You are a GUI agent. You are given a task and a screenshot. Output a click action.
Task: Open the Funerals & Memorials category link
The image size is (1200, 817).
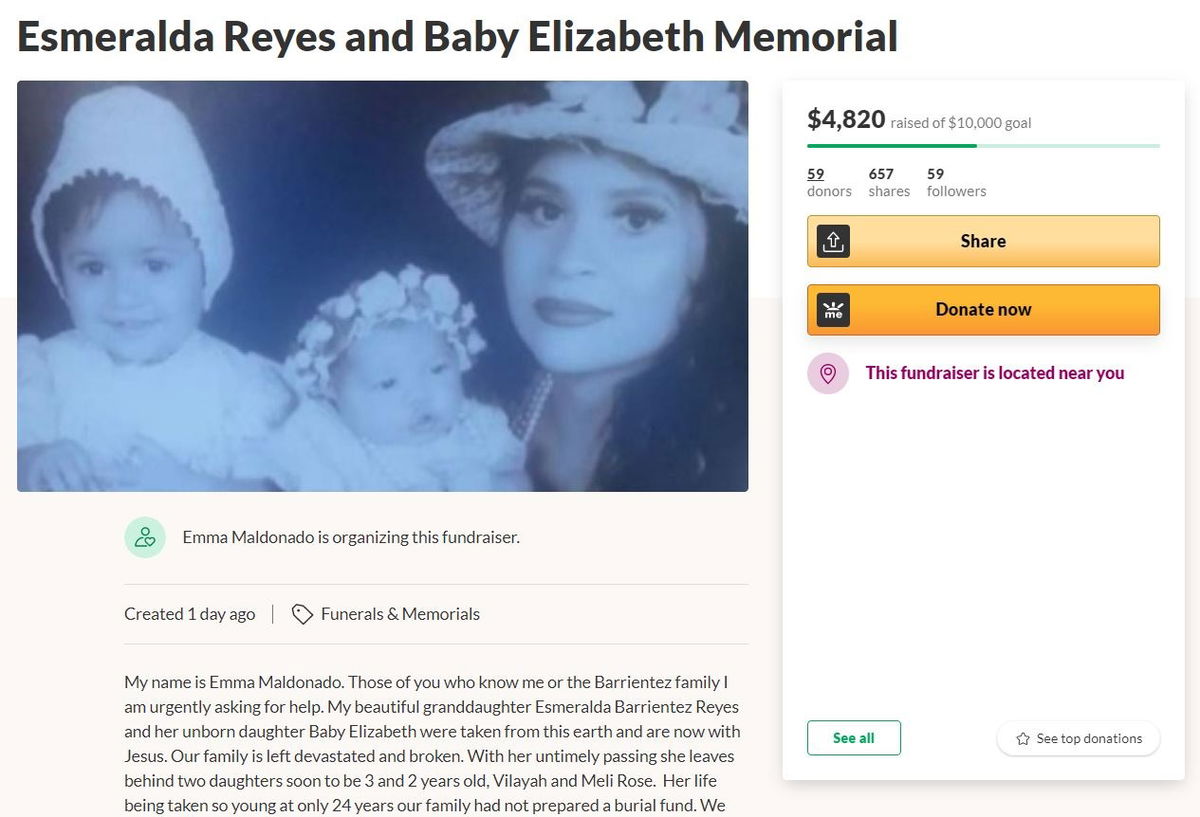pos(400,614)
